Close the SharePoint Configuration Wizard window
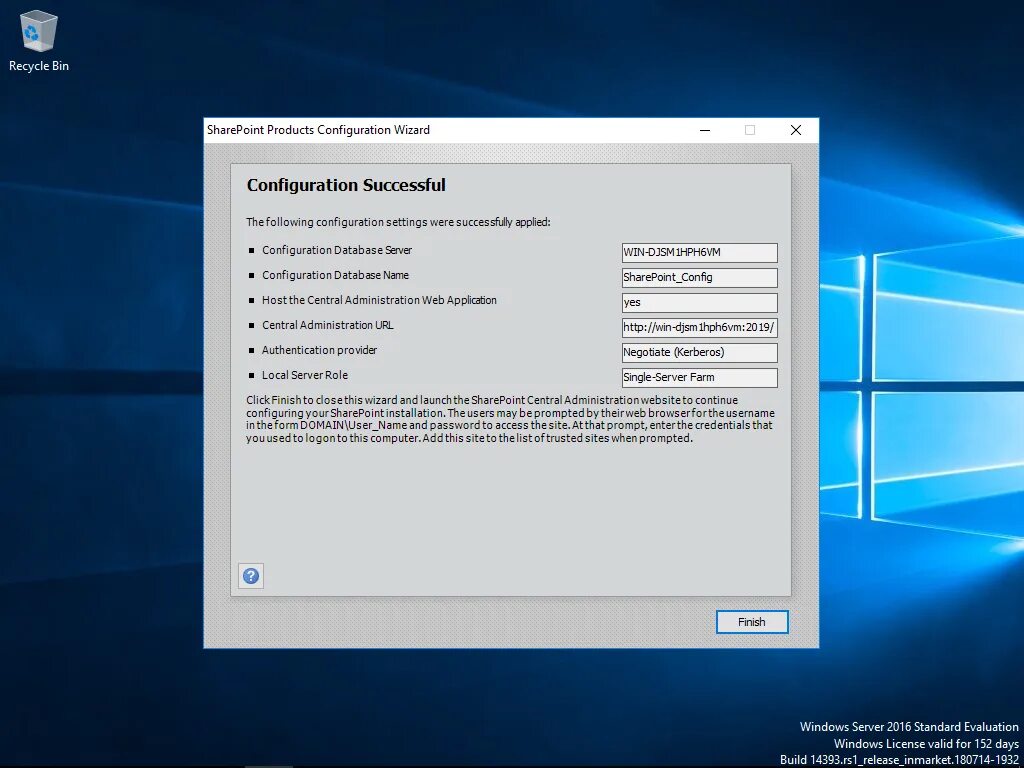Viewport: 1024px width, 768px height. pos(795,130)
